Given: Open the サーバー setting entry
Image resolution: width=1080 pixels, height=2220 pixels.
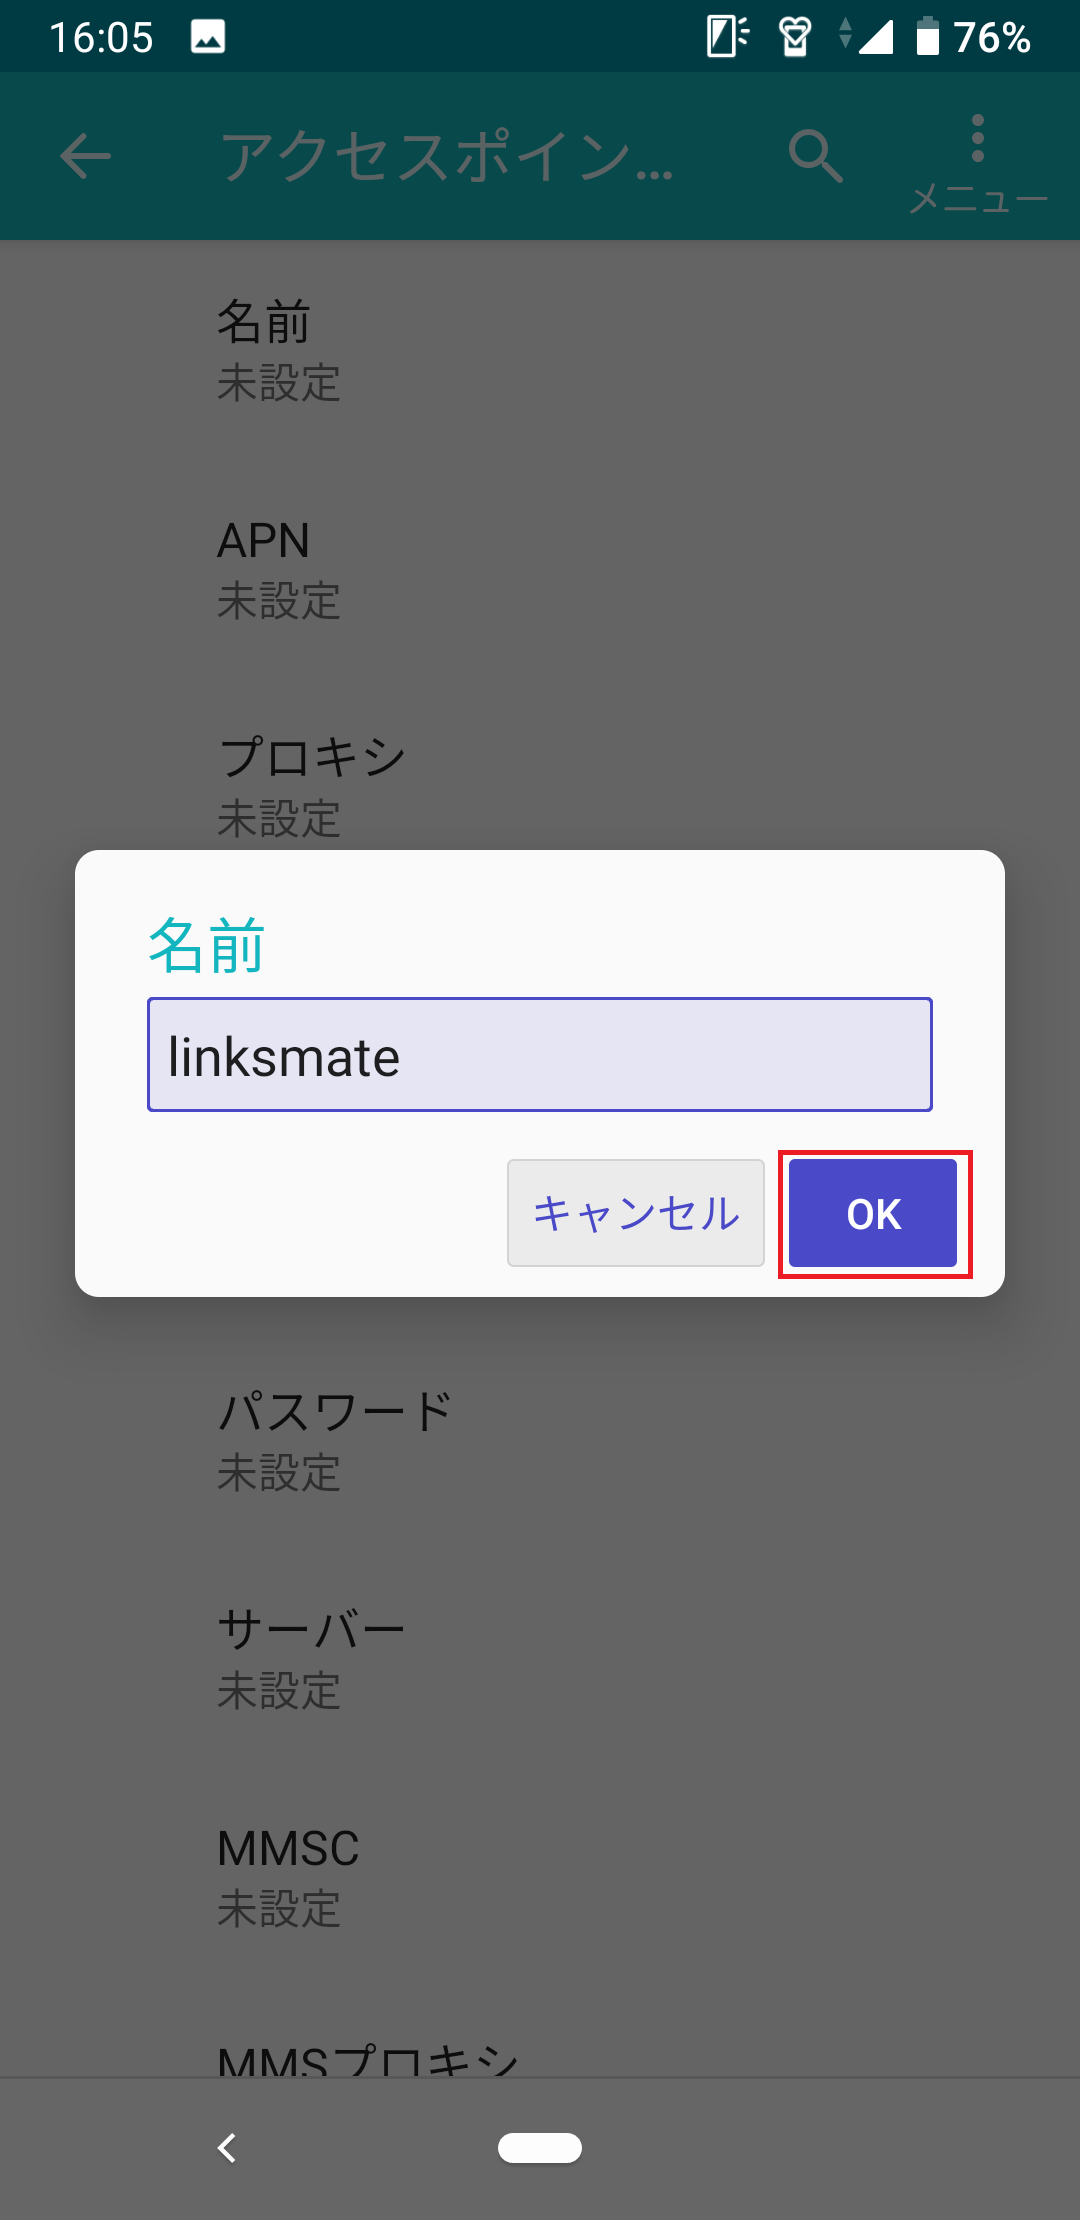Looking at the screenshot, I should tap(540, 1660).
